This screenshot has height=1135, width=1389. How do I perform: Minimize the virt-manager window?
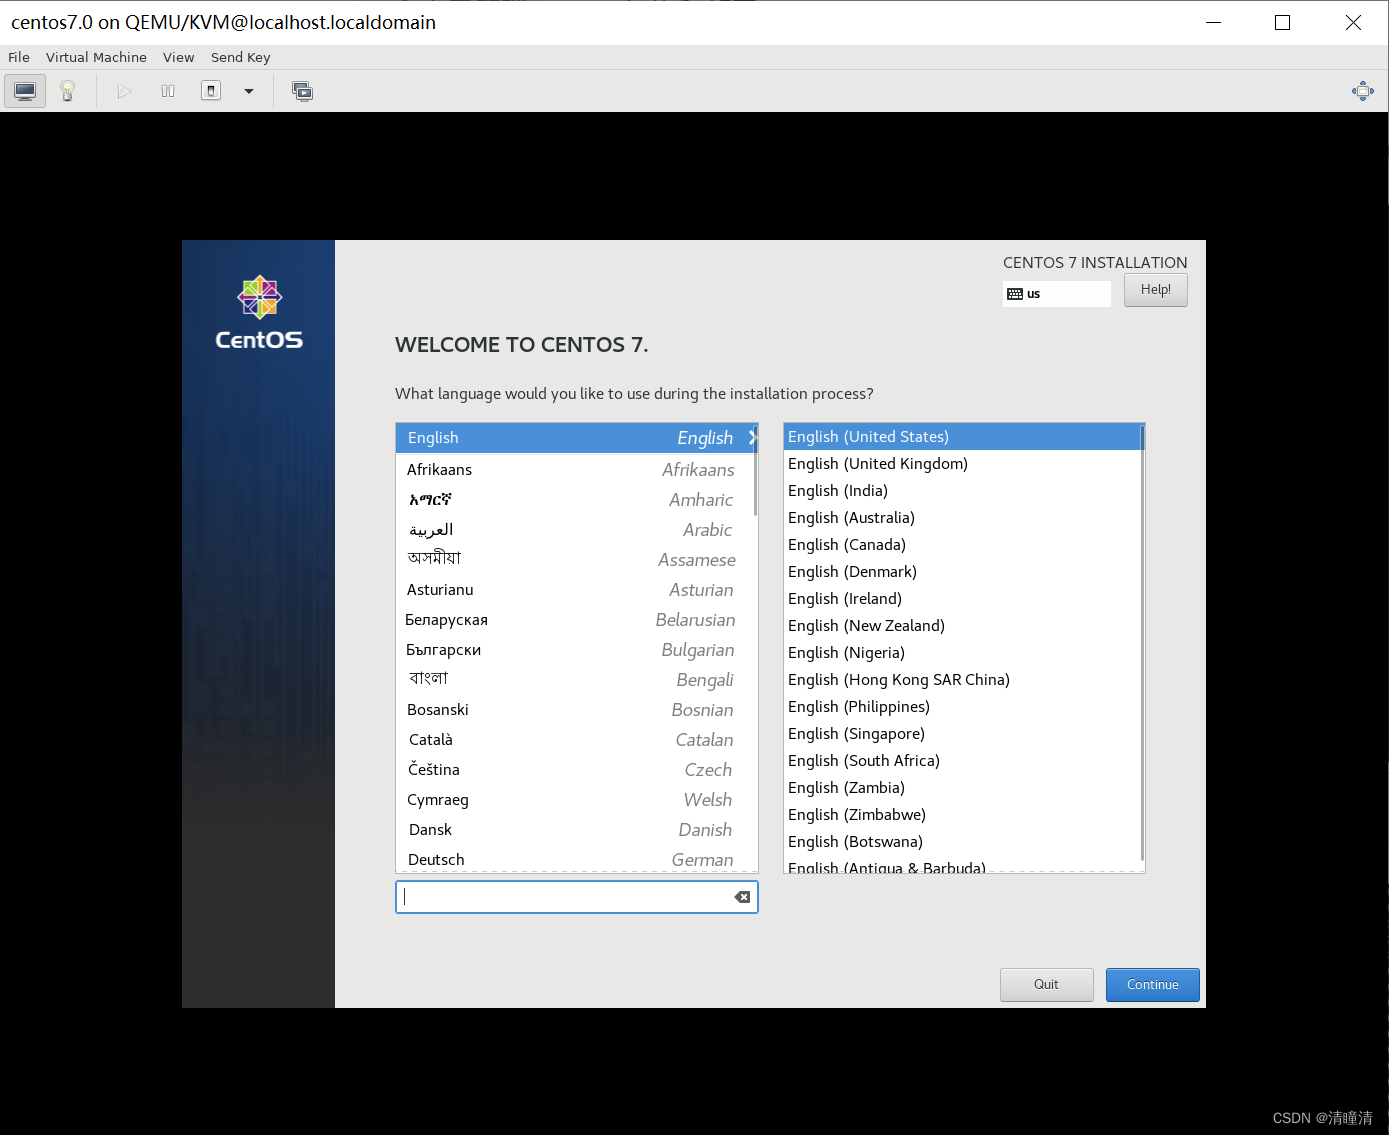(x=1213, y=22)
